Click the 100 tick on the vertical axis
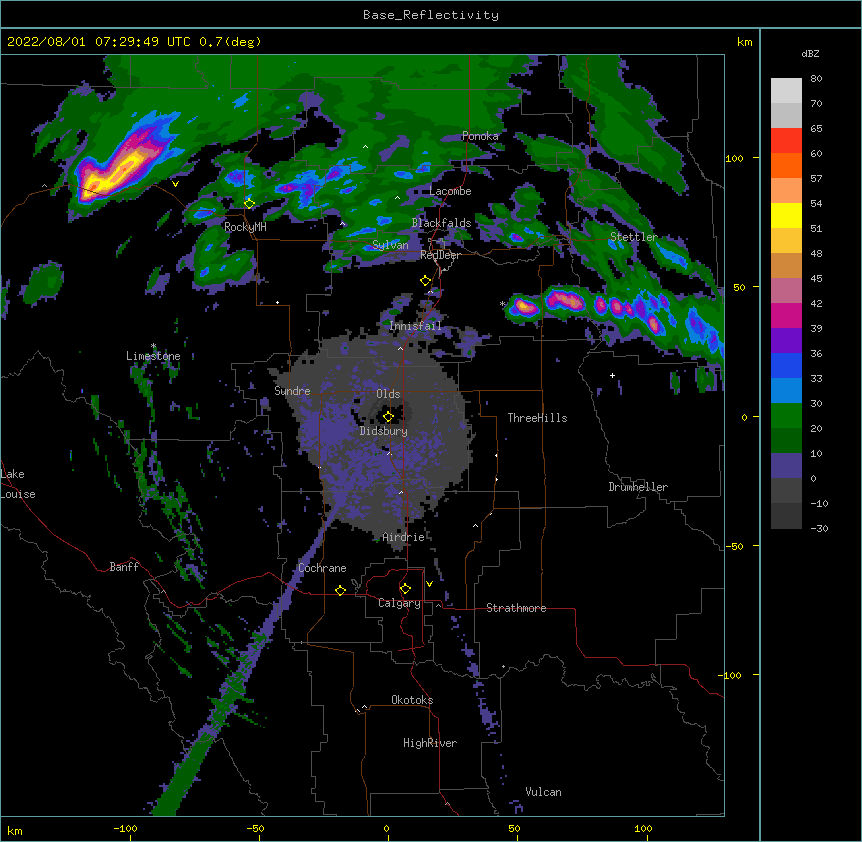 734,158
